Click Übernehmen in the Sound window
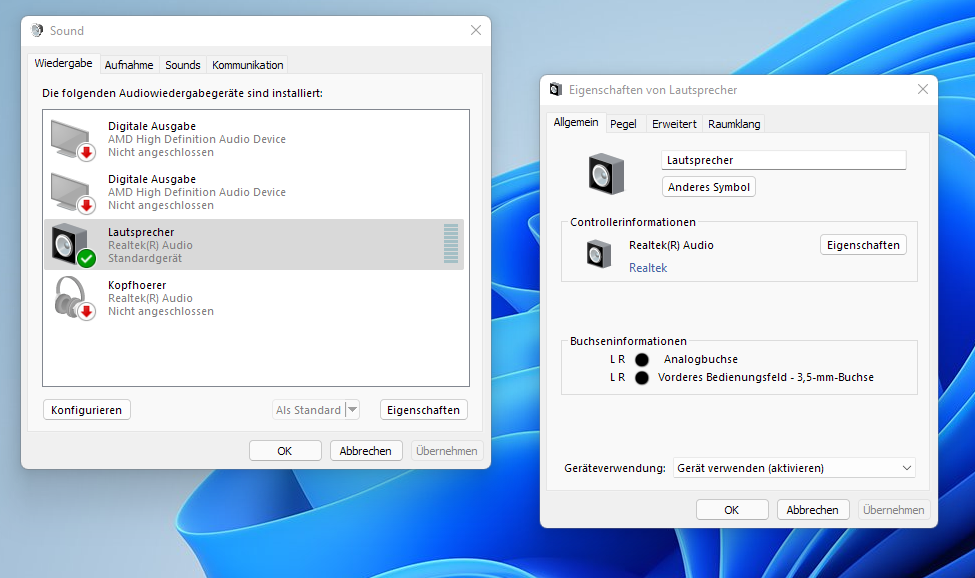Screen dimensions: 975x578 446,451
